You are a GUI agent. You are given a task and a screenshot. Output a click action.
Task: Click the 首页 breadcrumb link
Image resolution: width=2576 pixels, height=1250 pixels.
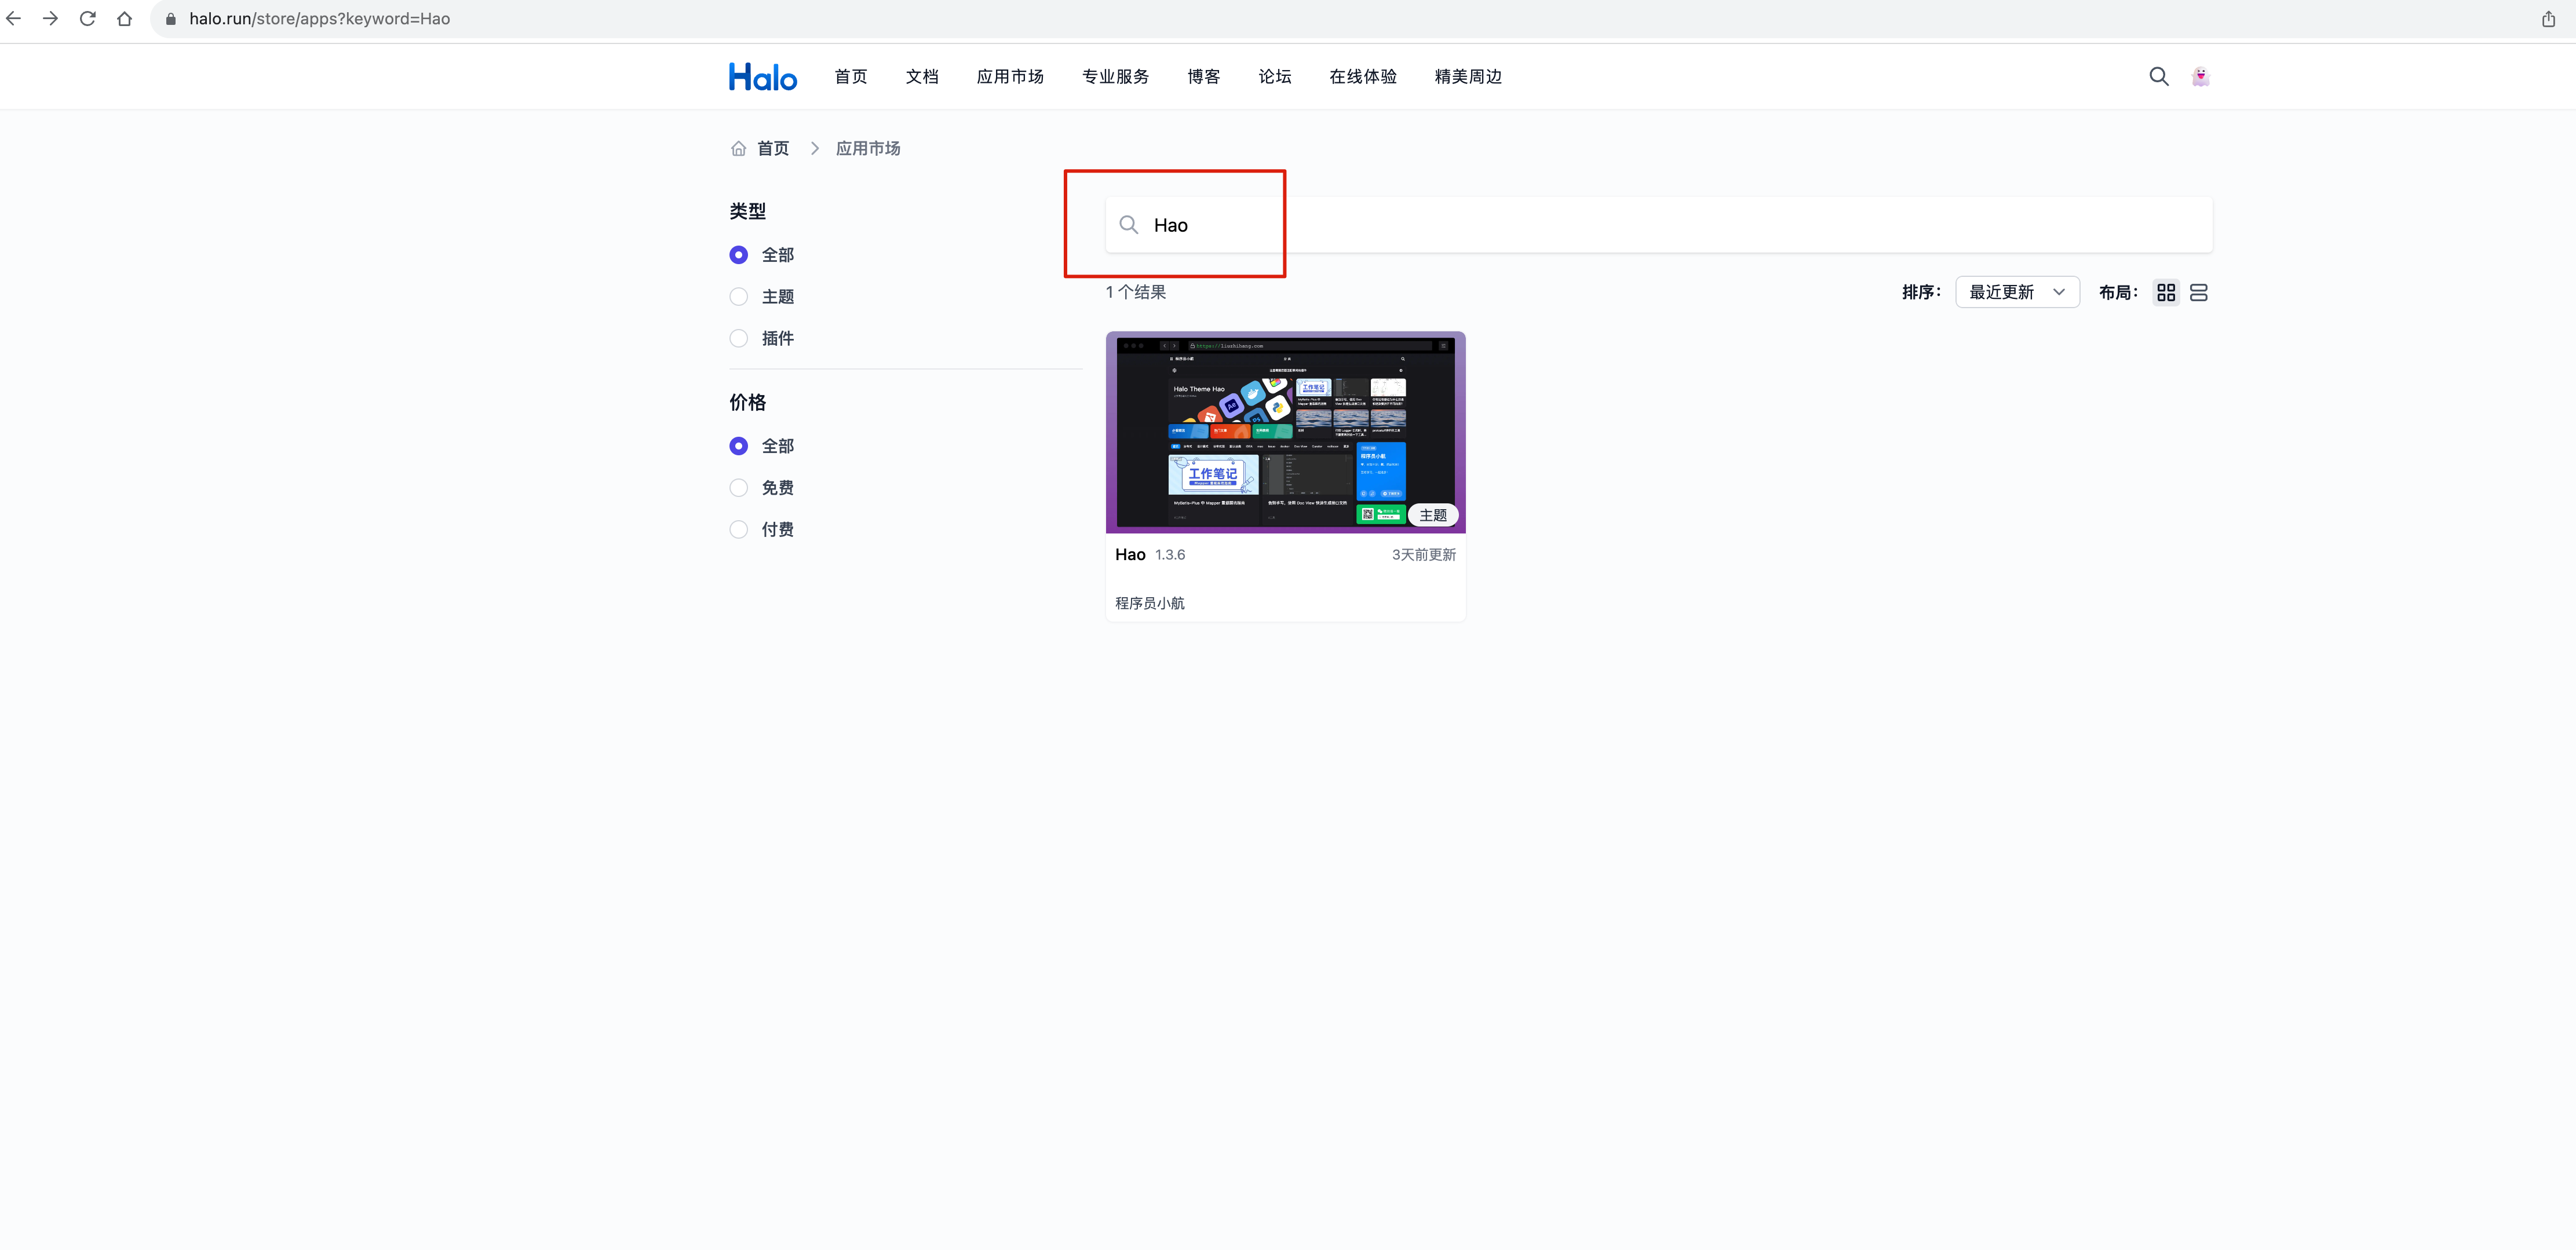(x=773, y=148)
